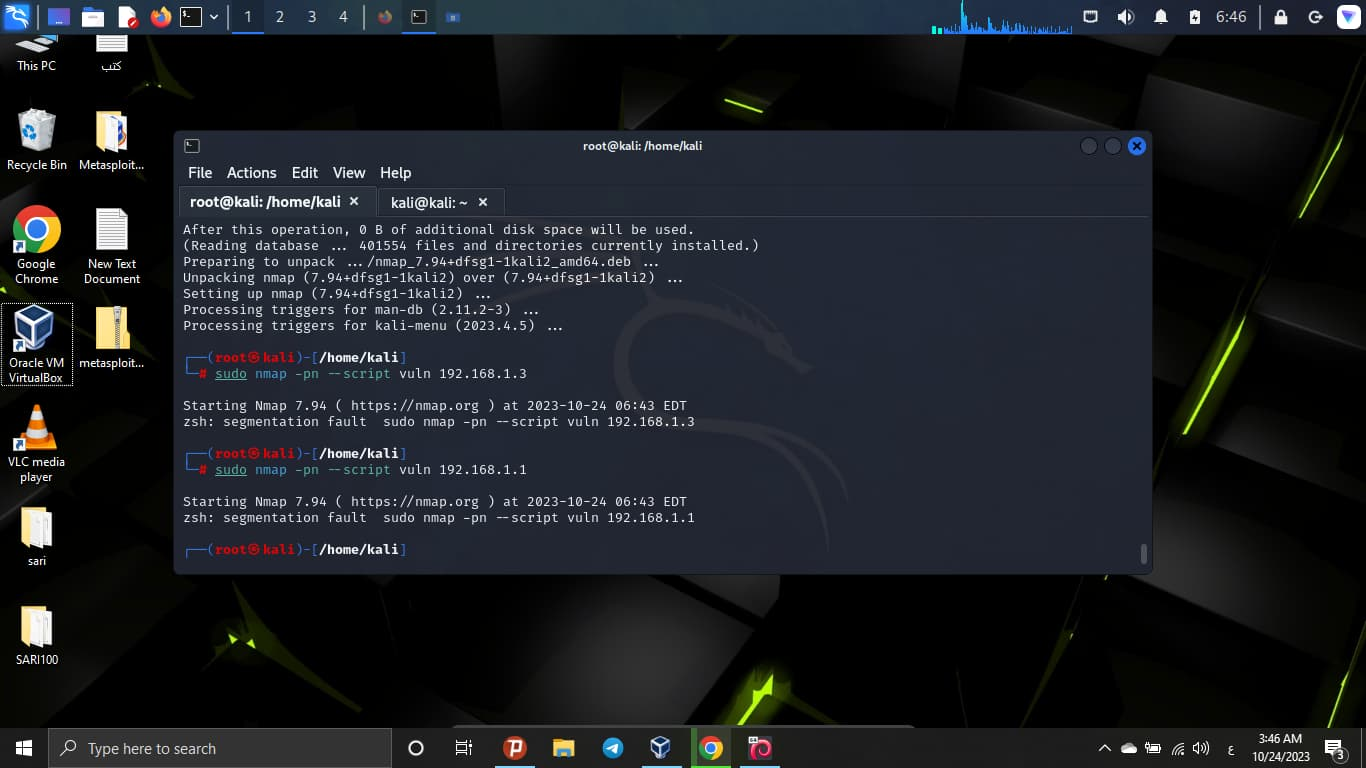Switch to workspace 4
1366x768 pixels.
pyautogui.click(x=344, y=17)
